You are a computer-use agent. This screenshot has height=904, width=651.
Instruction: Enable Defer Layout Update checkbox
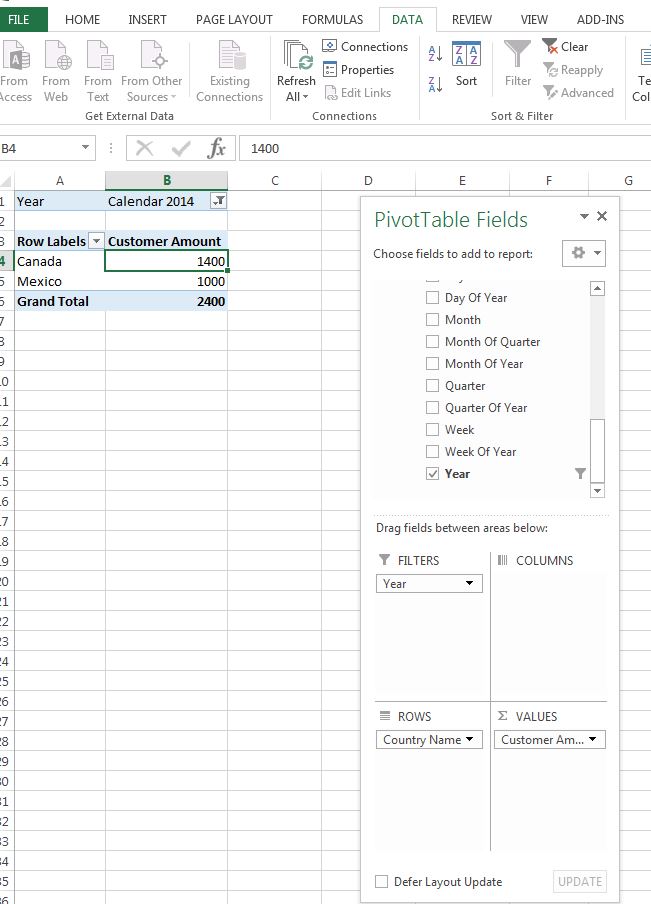point(381,882)
